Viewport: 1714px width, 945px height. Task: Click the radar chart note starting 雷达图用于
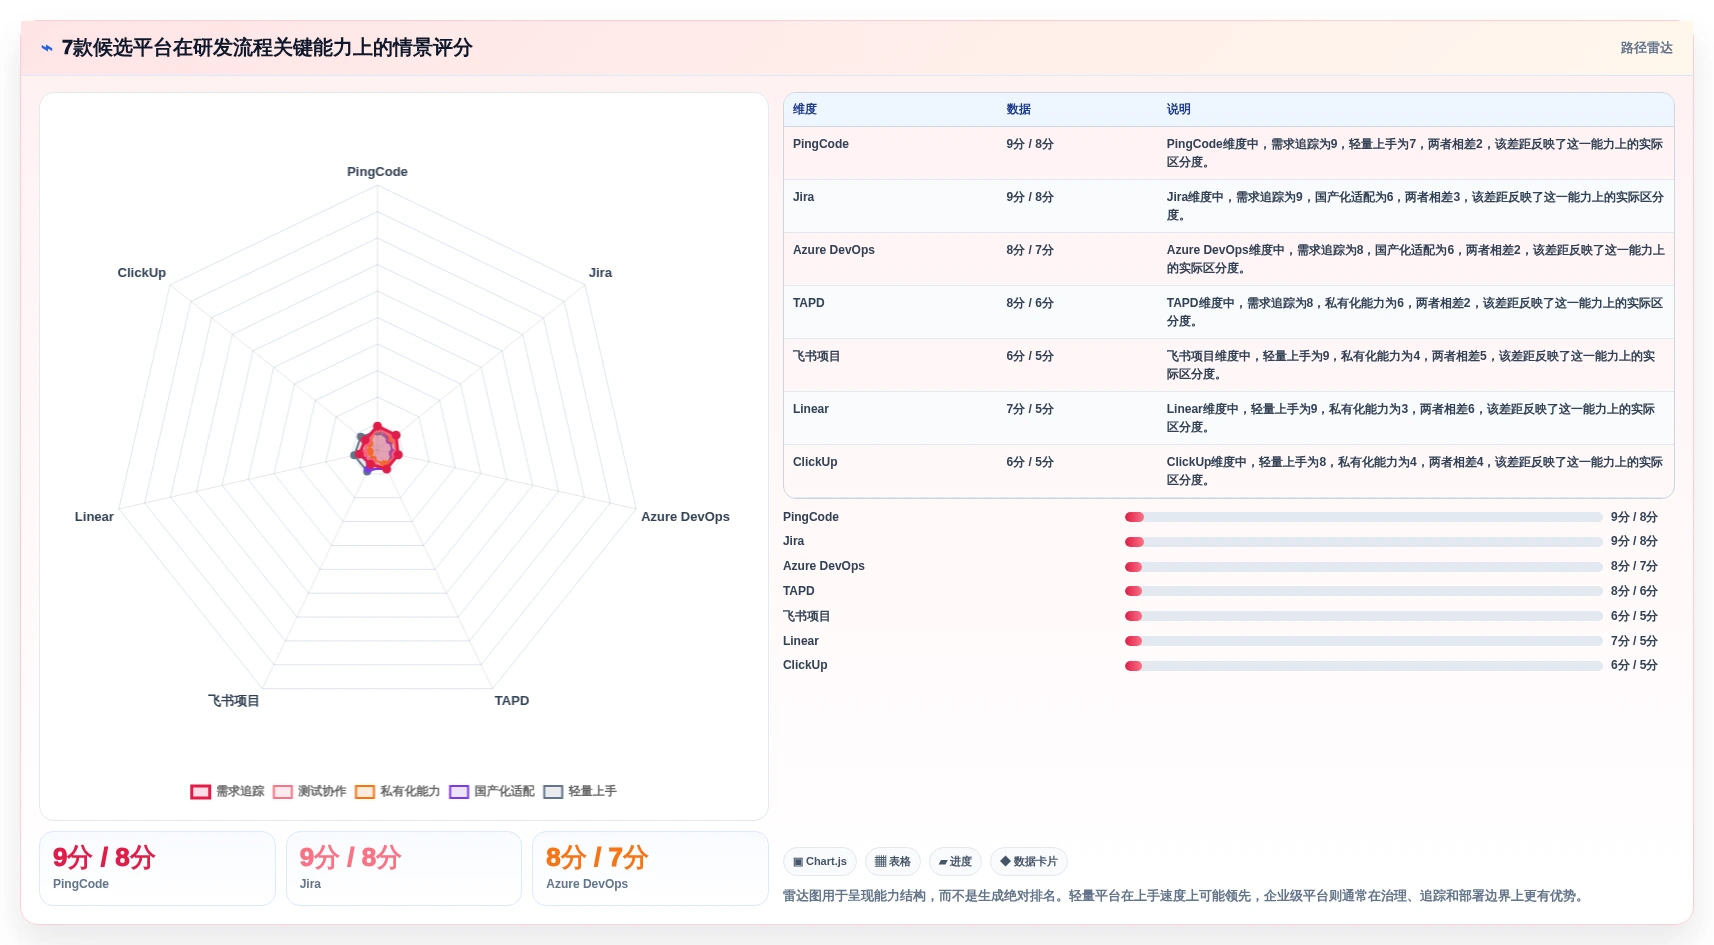pyautogui.click(x=1185, y=896)
